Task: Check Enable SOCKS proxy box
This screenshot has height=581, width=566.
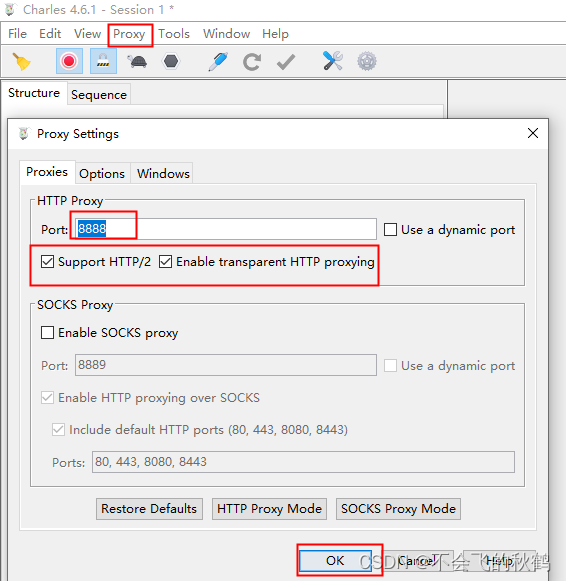Action: 47,332
